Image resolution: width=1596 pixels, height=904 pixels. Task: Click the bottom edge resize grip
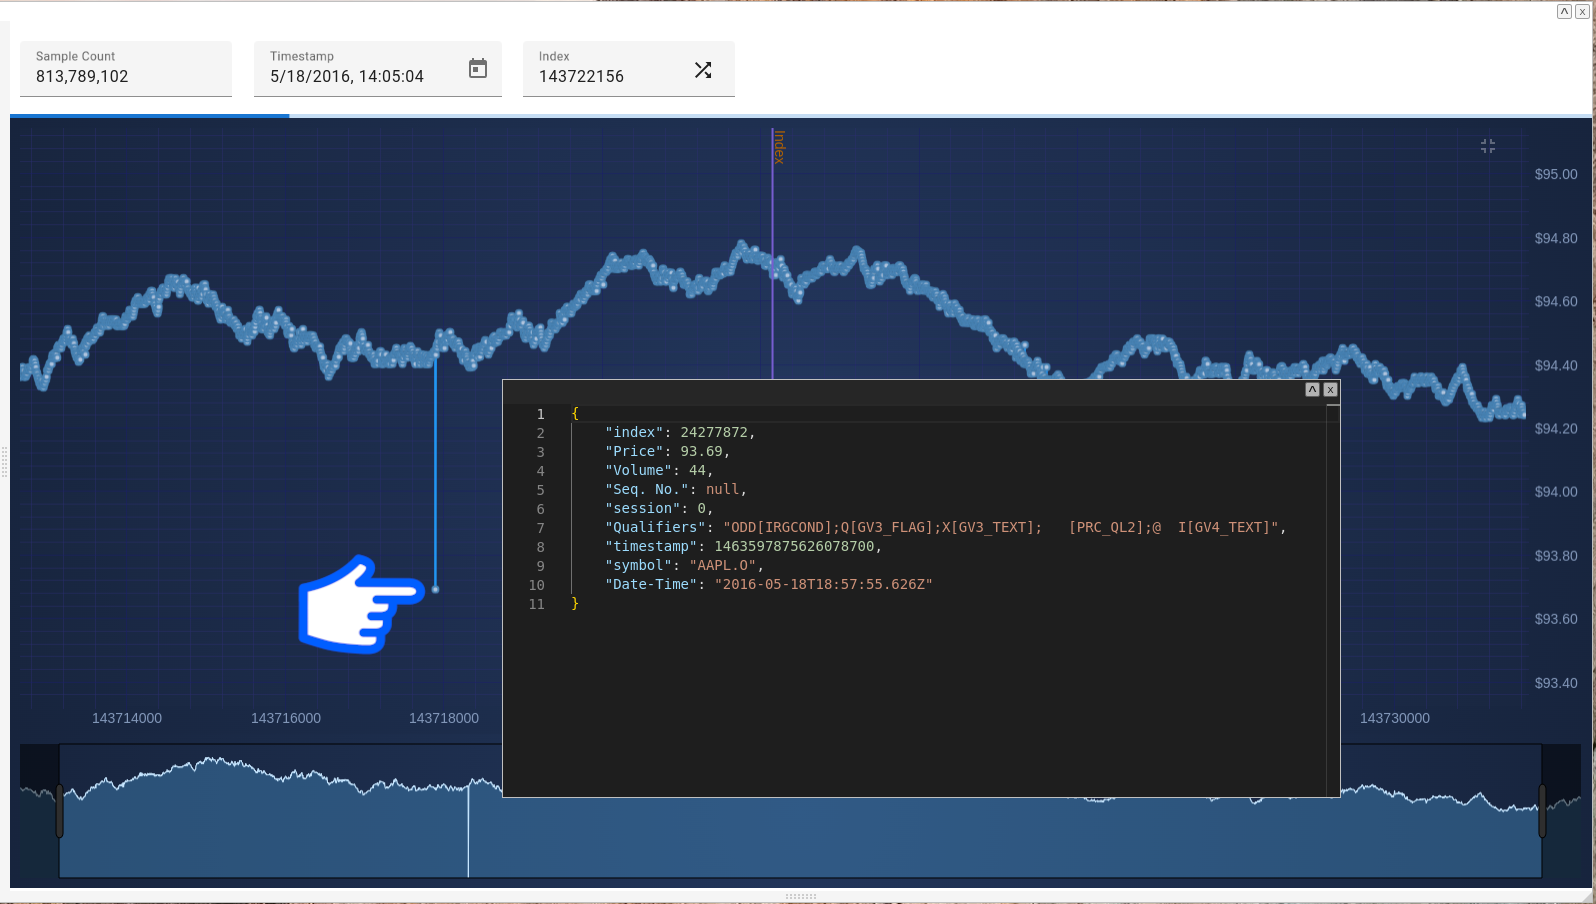[x=800, y=897]
